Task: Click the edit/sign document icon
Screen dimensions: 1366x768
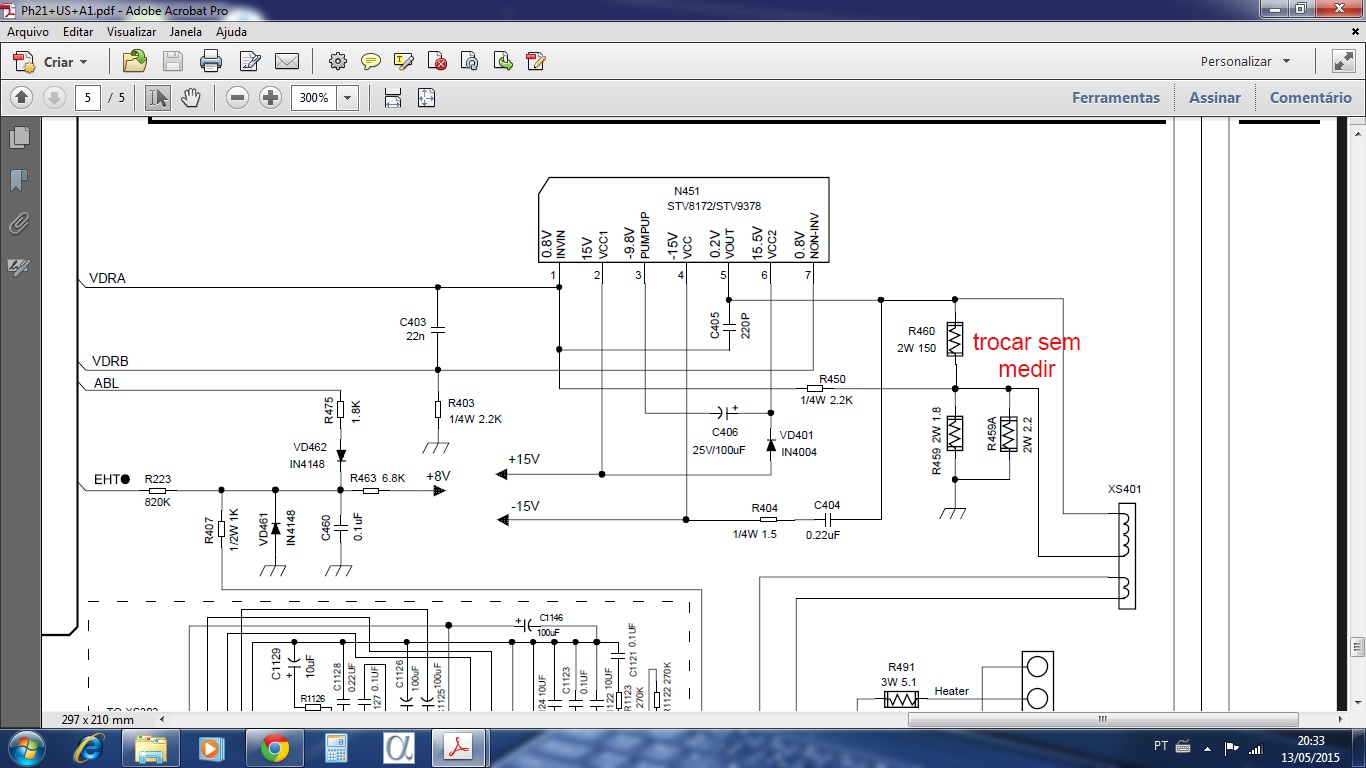Action: [249, 61]
